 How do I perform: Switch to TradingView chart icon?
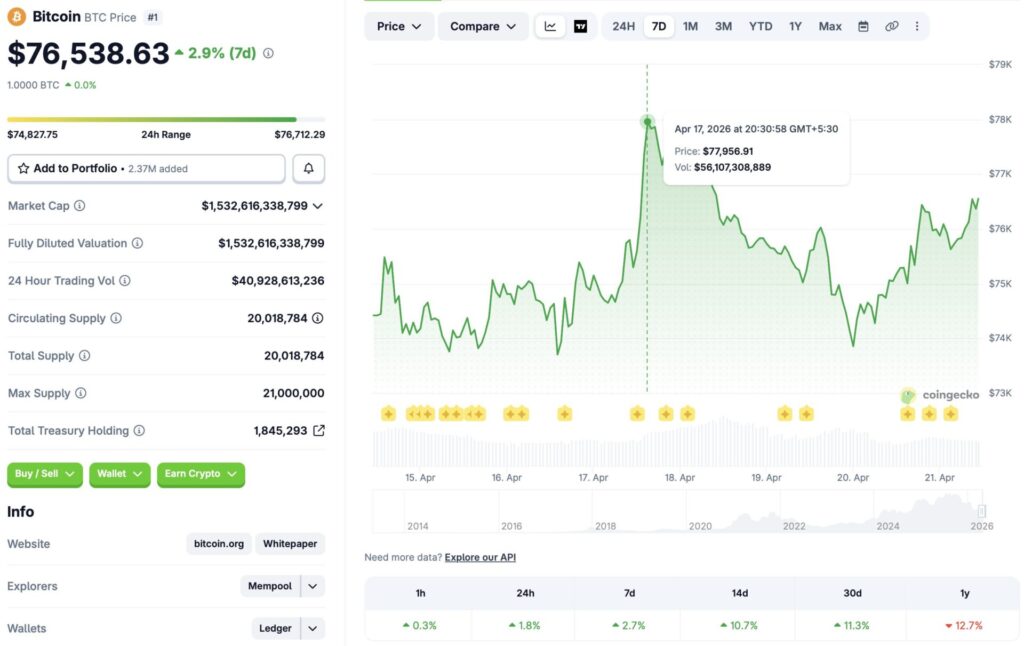point(581,26)
